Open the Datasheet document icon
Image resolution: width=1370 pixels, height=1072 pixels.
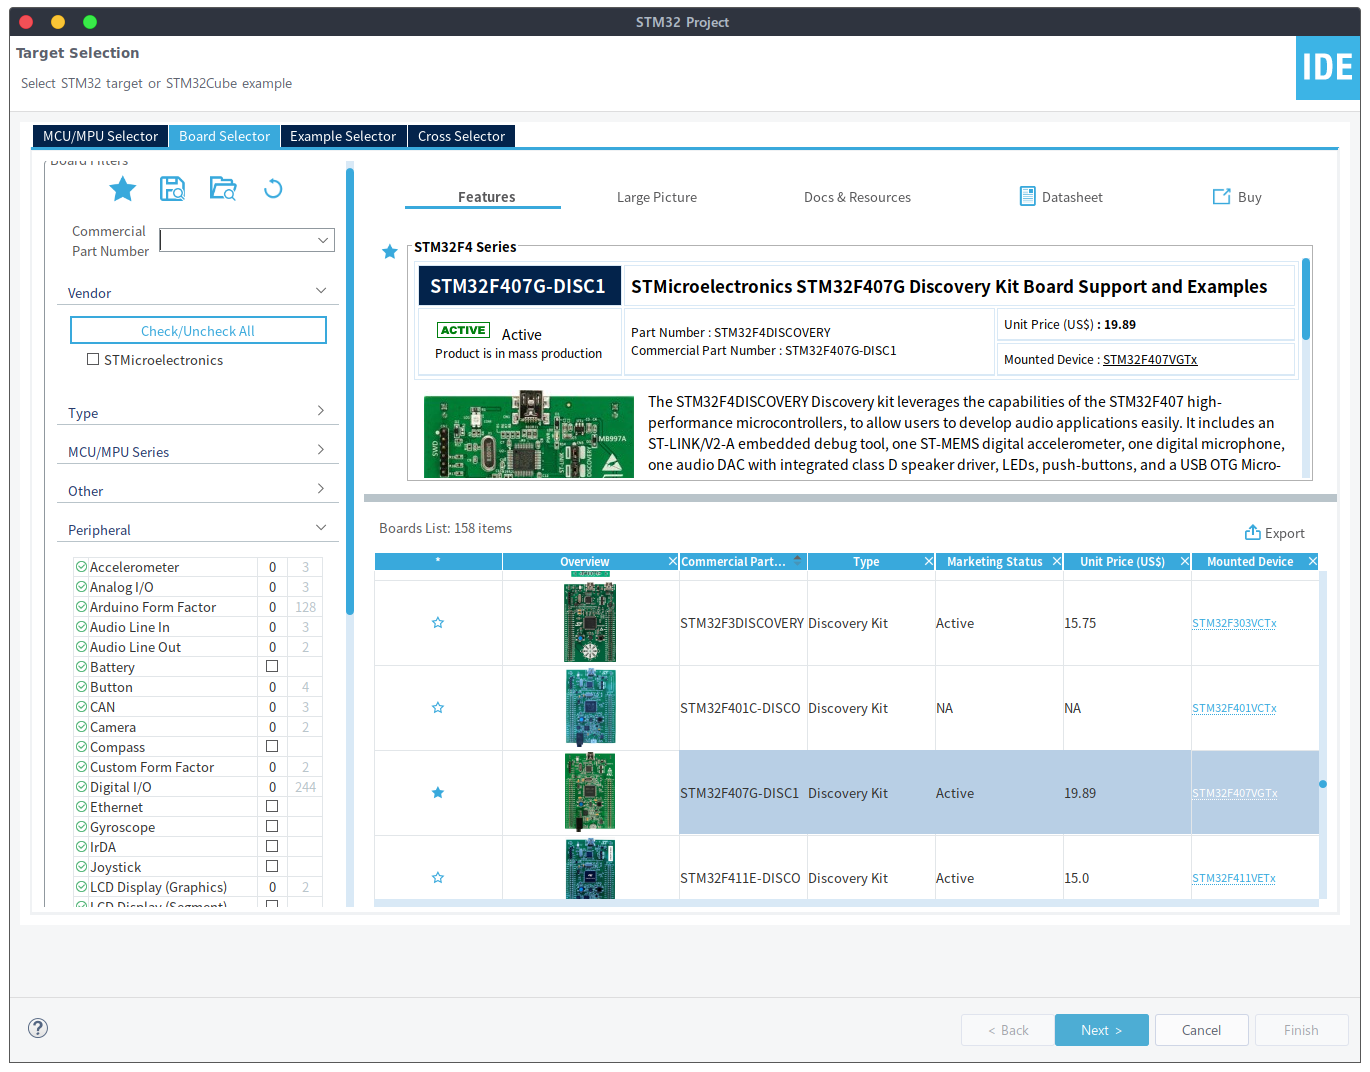pyautogui.click(x=1028, y=196)
